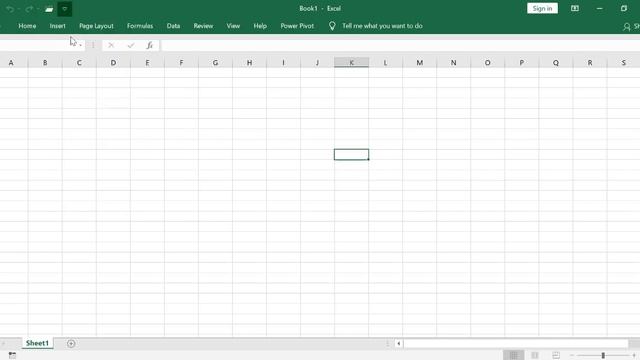Click the Enter checkmark formula bar icon

tap(131, 45)
